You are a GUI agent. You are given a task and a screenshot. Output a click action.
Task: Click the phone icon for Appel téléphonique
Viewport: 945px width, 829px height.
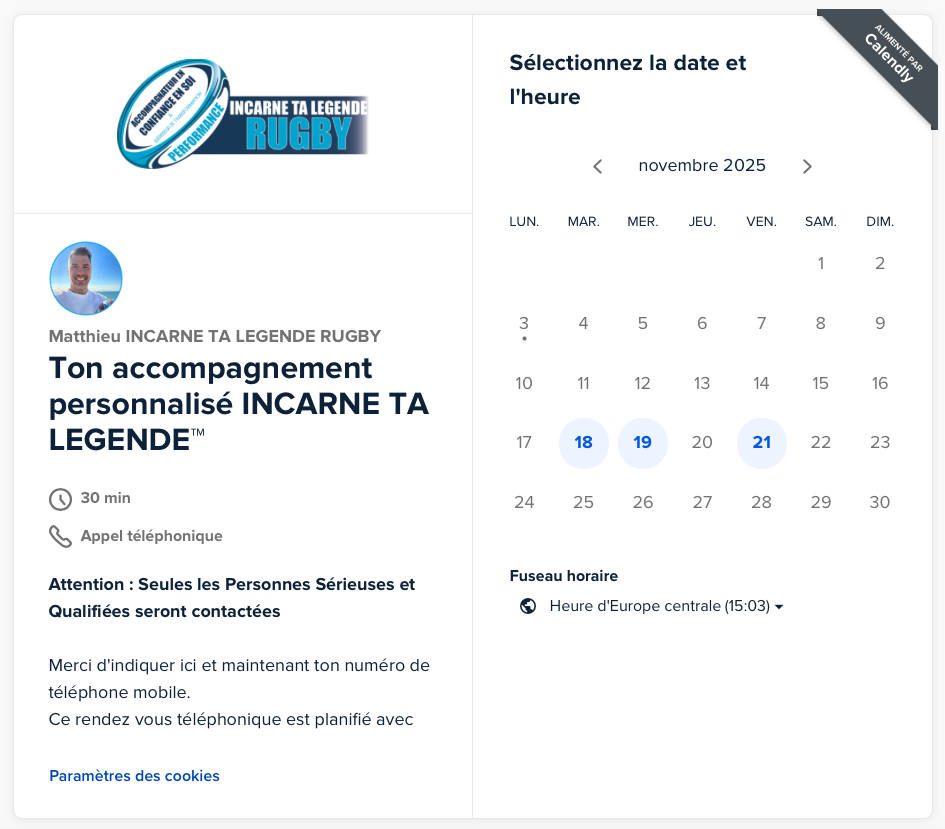tap(60, 537)
